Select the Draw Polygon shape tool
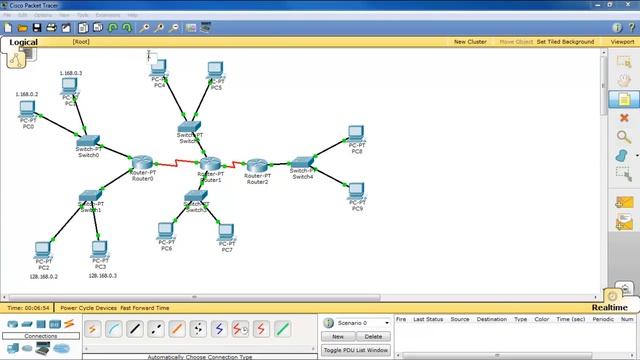The image size is (640, 360). pyautogui.click(x=622, y=156)
